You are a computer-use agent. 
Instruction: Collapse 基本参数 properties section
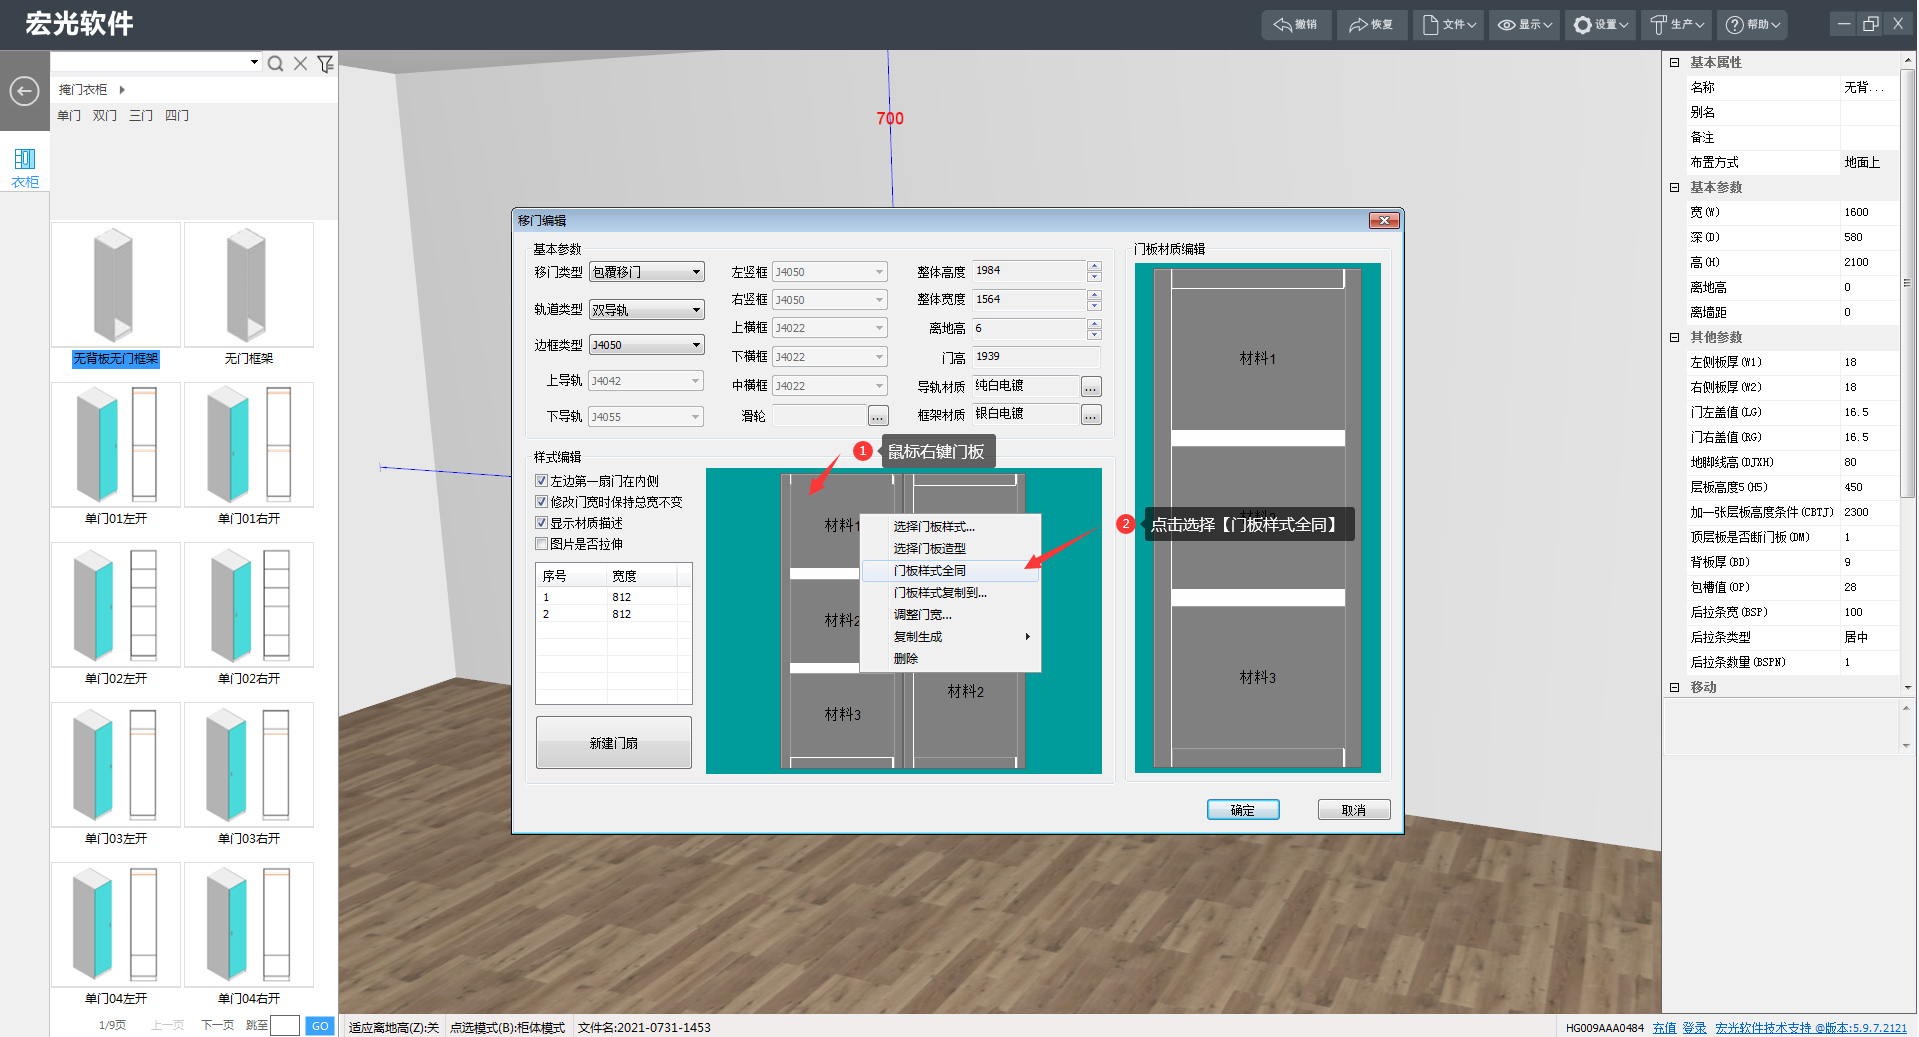click(x=1674, y=187)
